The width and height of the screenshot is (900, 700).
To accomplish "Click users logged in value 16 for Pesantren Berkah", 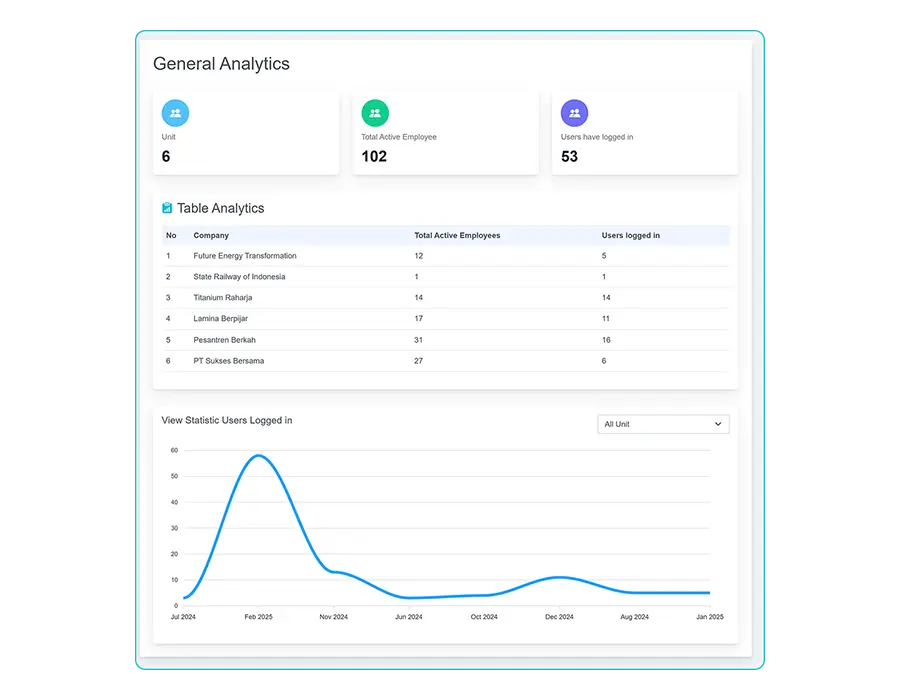I will (606, 340).
